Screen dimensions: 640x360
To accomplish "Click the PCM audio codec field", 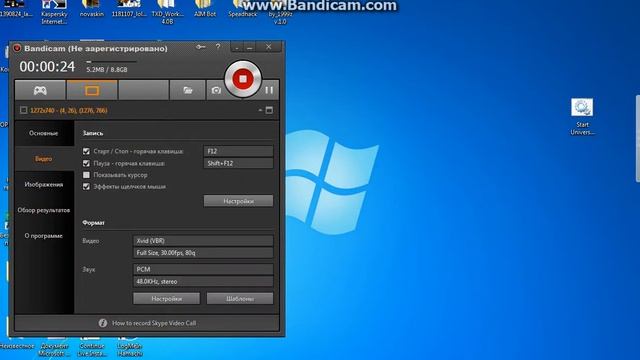I will click(203, 269).
